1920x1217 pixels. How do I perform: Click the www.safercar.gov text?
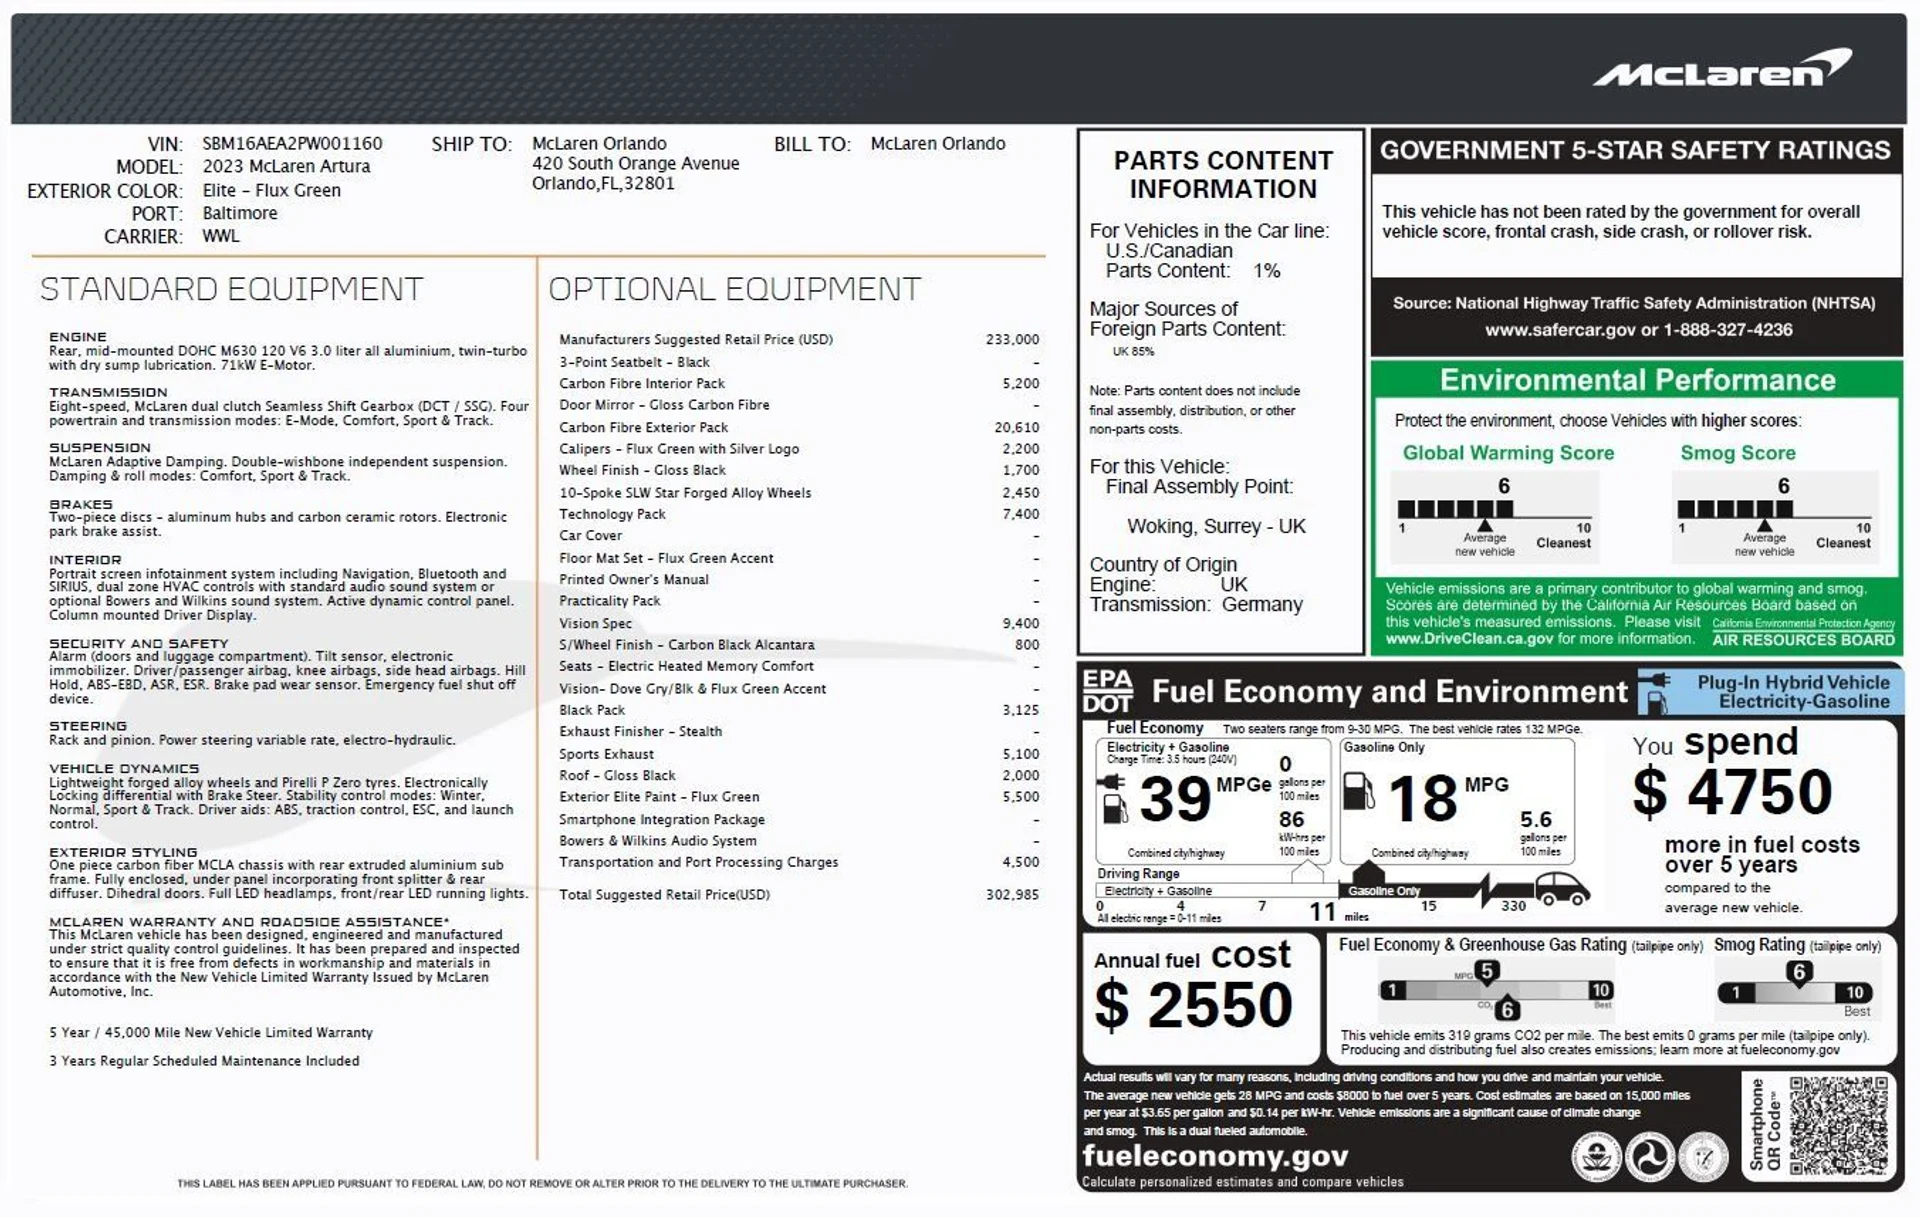pyautogui.click(x=1559, y=330)
